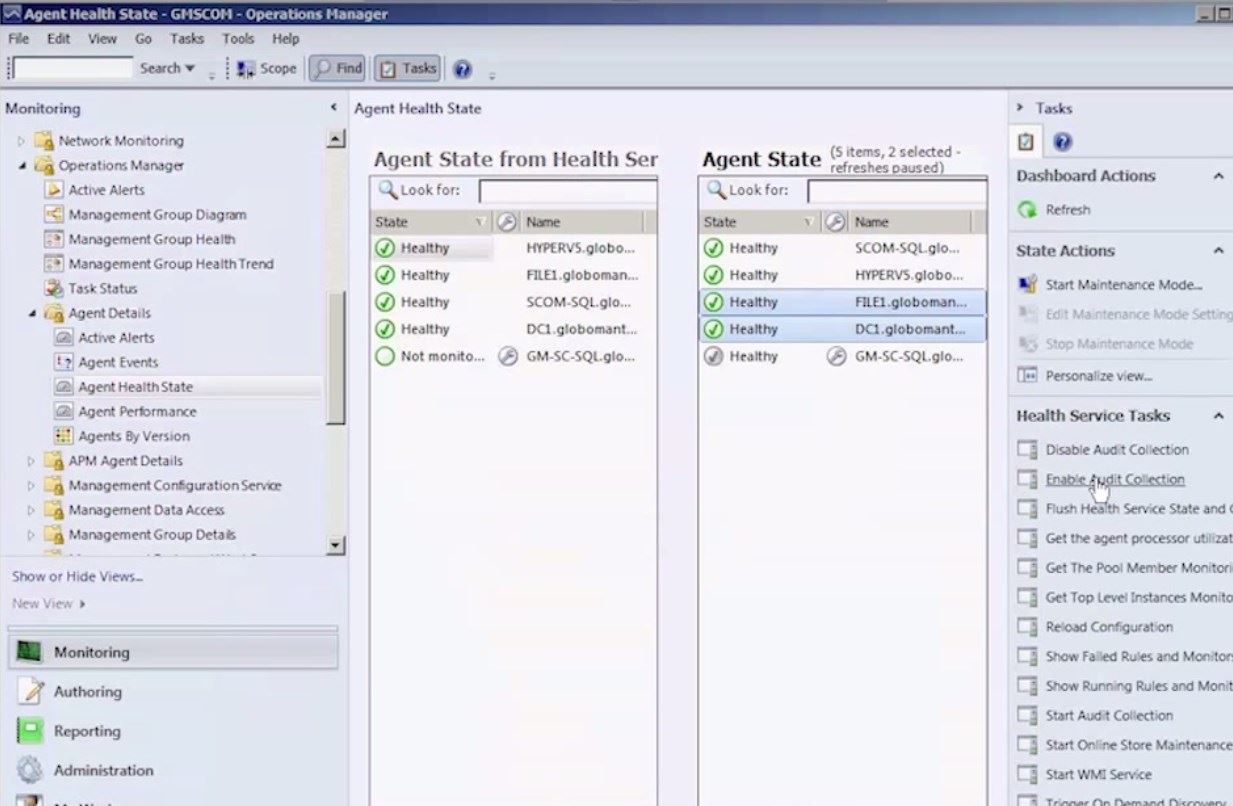The image size is (1233, 806).
Task: Click the maintenance mode column header in left table
Action: pyautogui.click(x=507, y=222)
